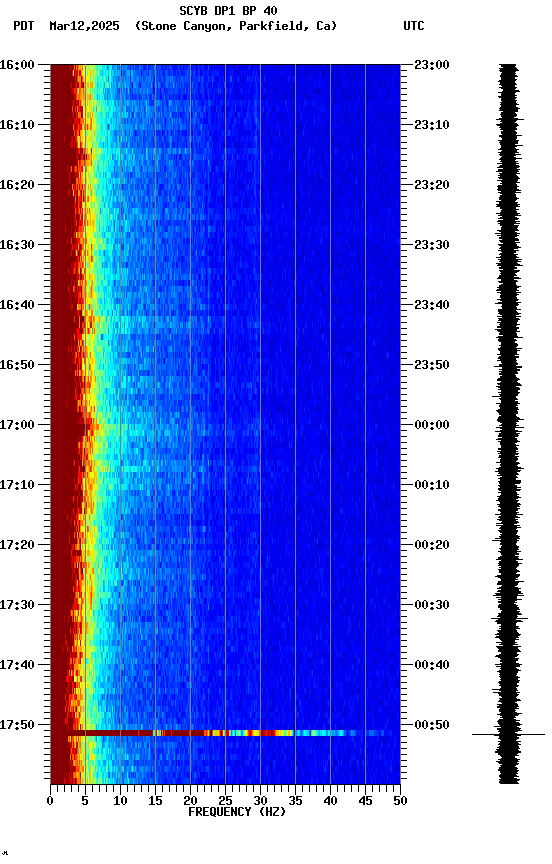The height and width of the screenshot is (864, 552).
Task: Click the 15 Hz frequency tick label
Action: coord(155,801)
